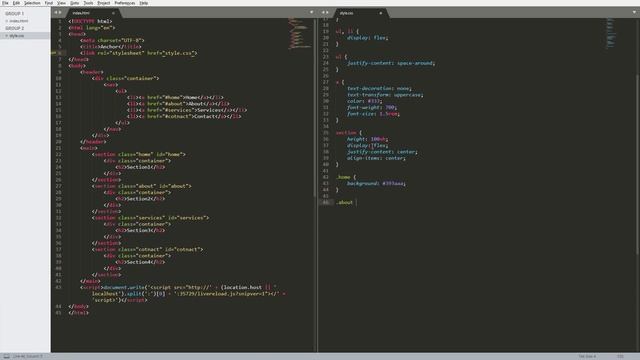Click the Section3 h2 line
Viewport: 640px width, 360px height.
coord(140,230)
